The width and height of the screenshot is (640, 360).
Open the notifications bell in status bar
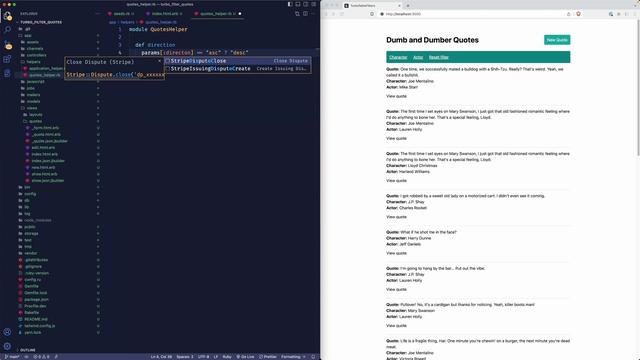point(313,357)
